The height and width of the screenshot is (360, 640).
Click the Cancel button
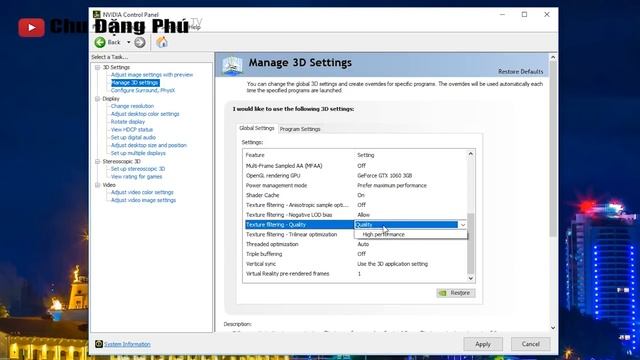(x=530, y=344)
